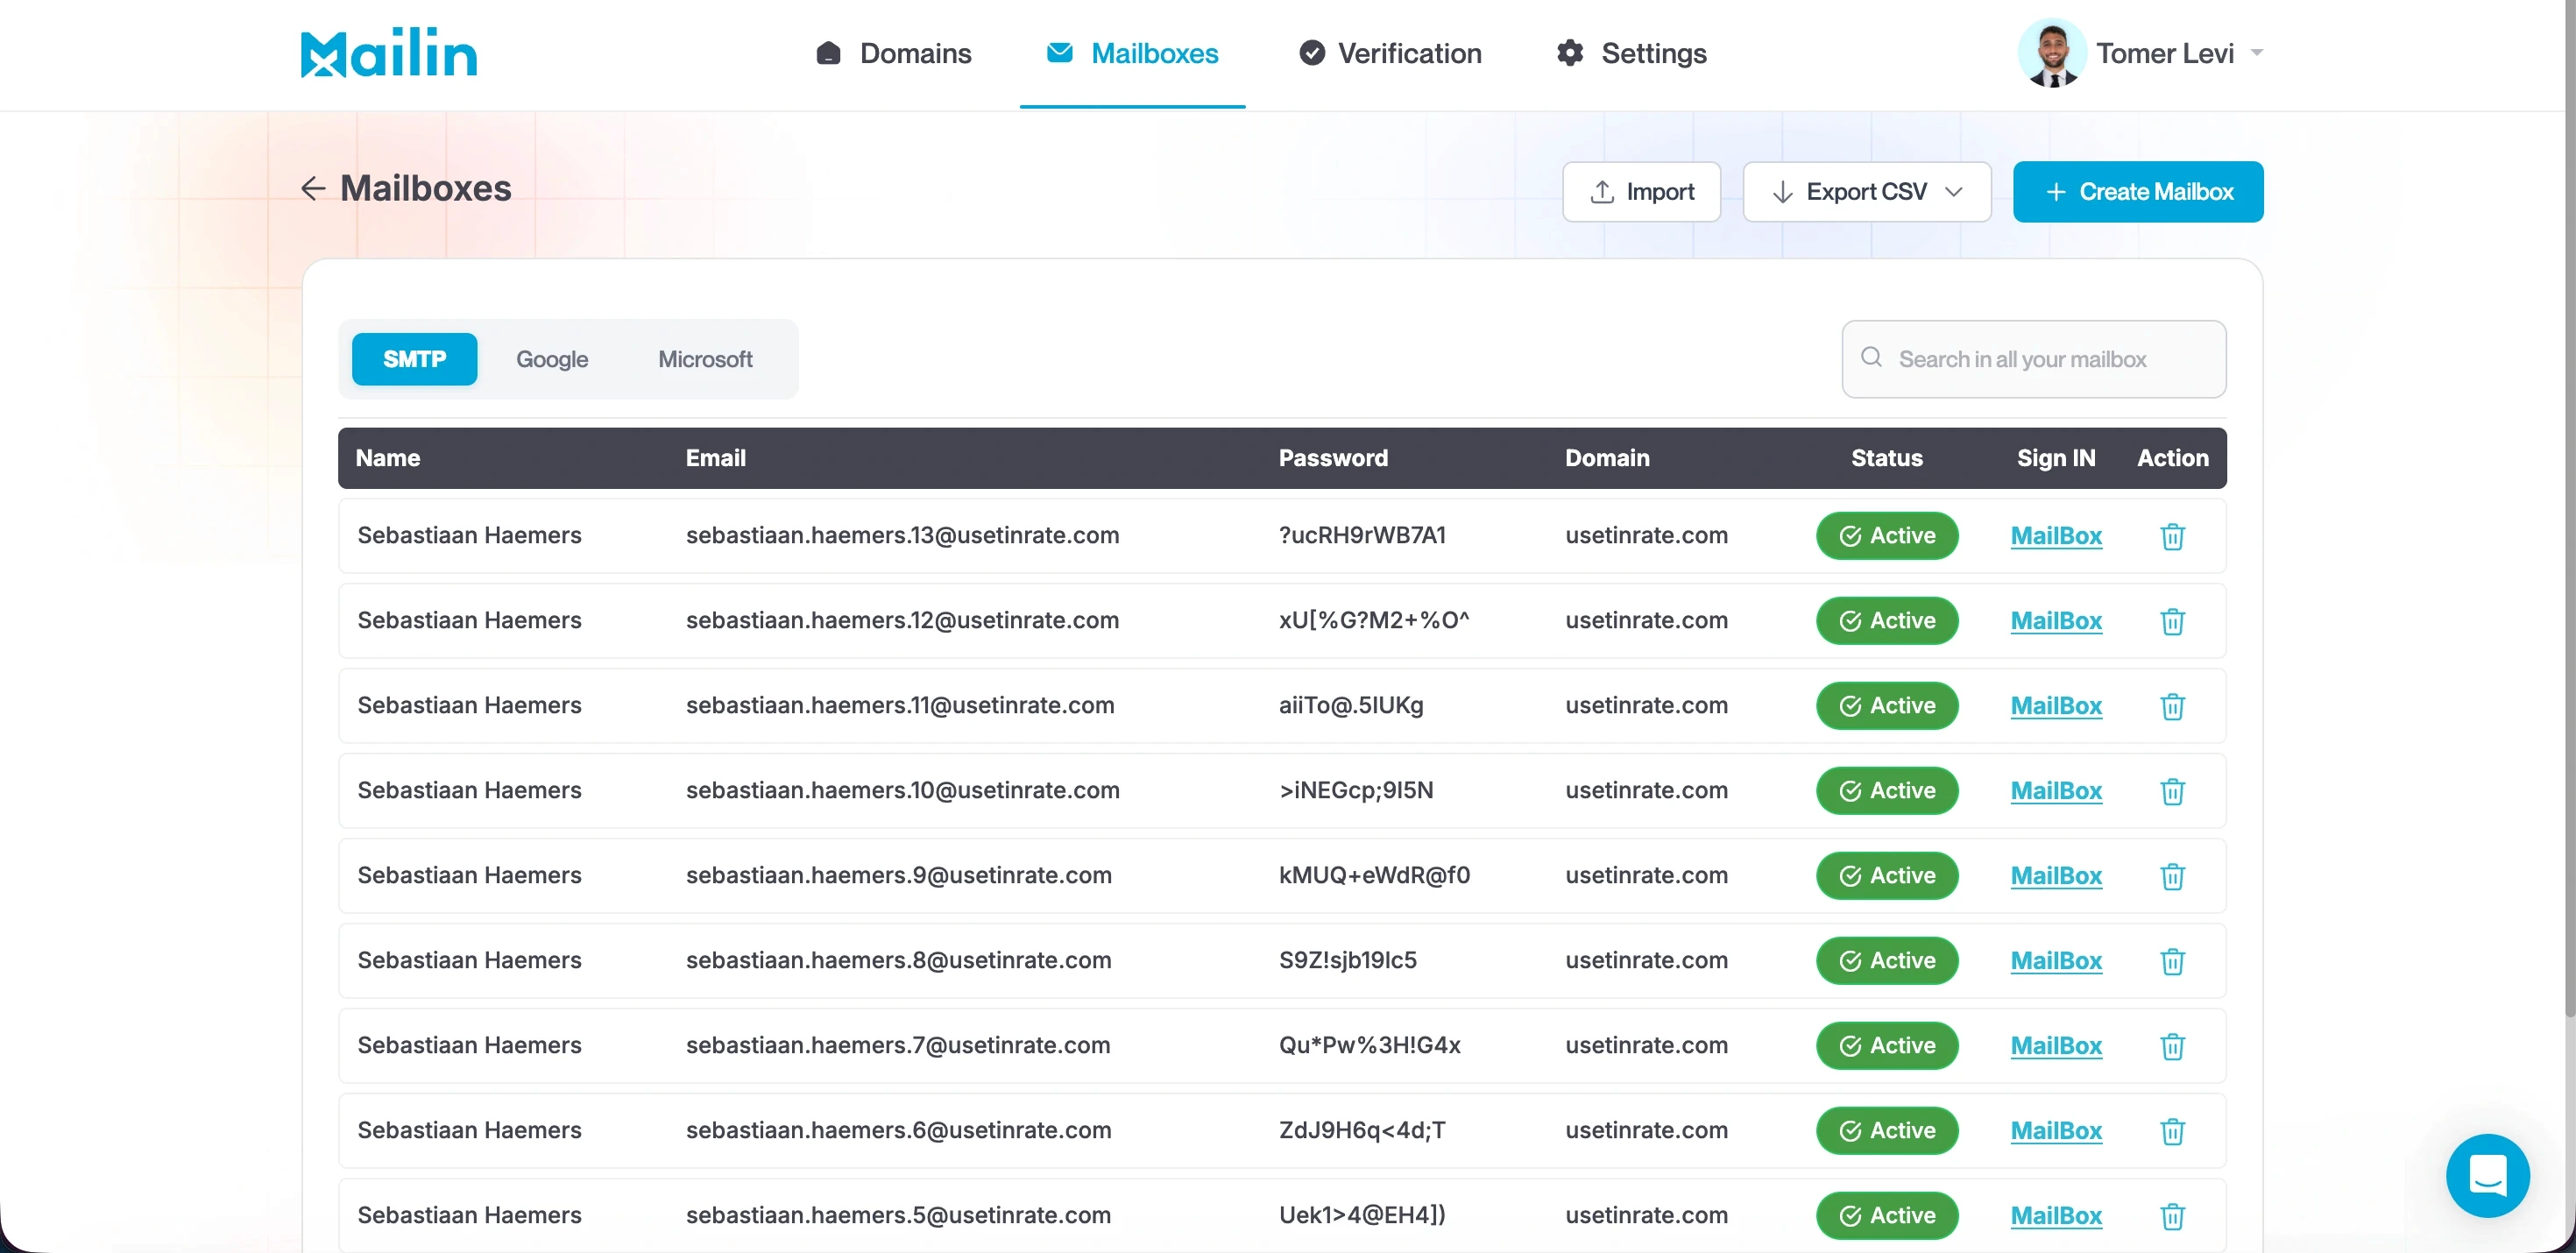Open the user account dropdown arrow
The width and height of the screenshot is (2576, 1253).
point(2256,53)
